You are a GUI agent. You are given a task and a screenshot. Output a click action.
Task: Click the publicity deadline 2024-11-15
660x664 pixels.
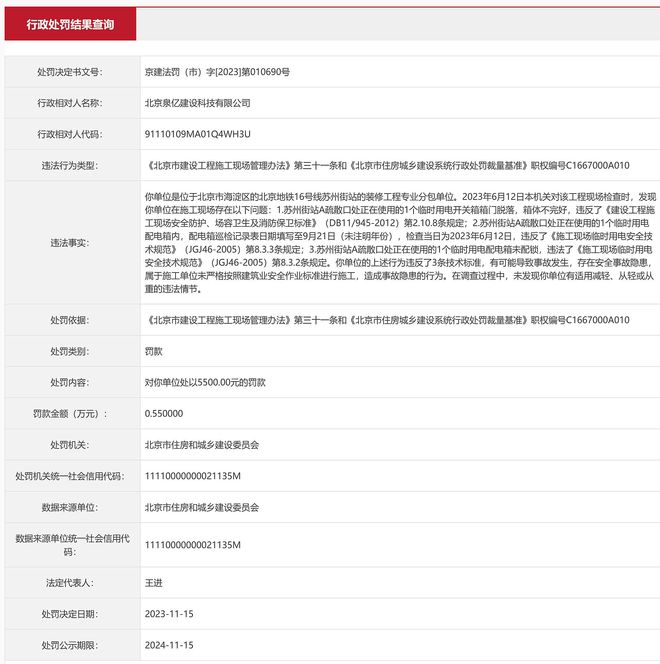click(169, 645)
